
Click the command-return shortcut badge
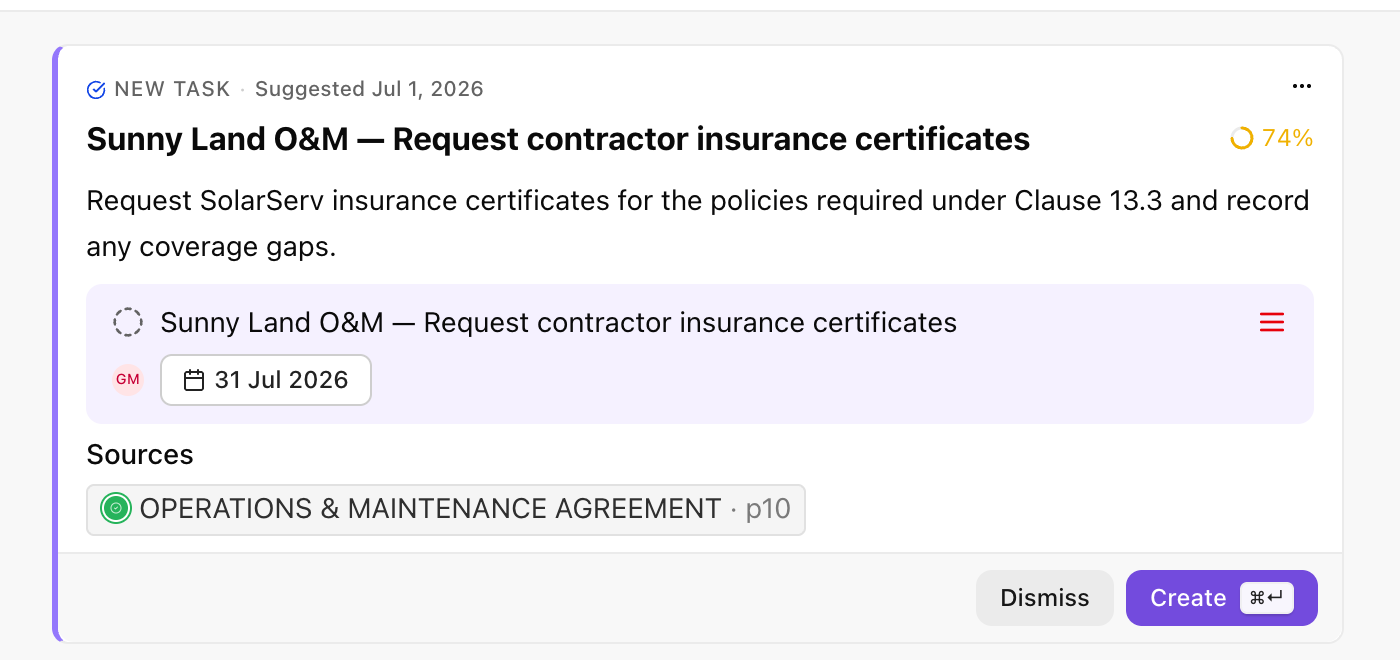pos(1267,598)
